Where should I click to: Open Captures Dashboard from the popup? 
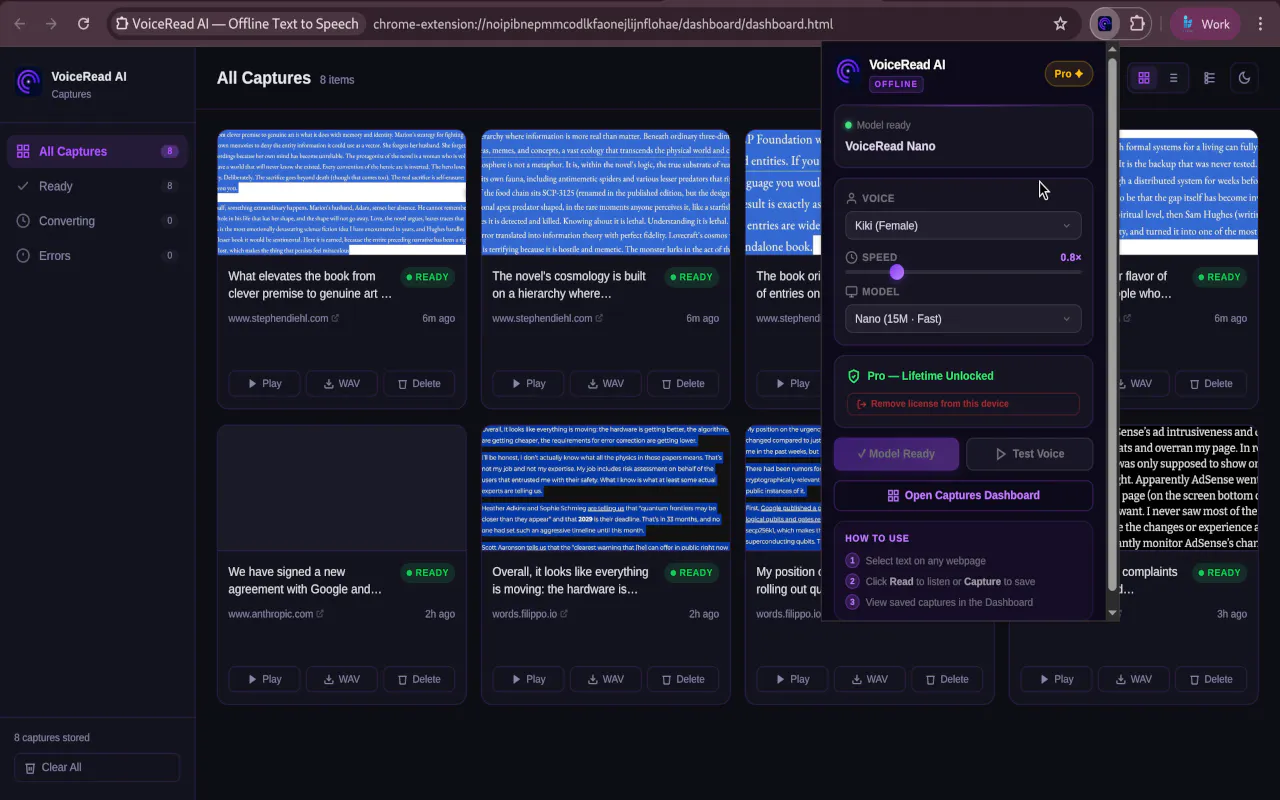(963, 495)
